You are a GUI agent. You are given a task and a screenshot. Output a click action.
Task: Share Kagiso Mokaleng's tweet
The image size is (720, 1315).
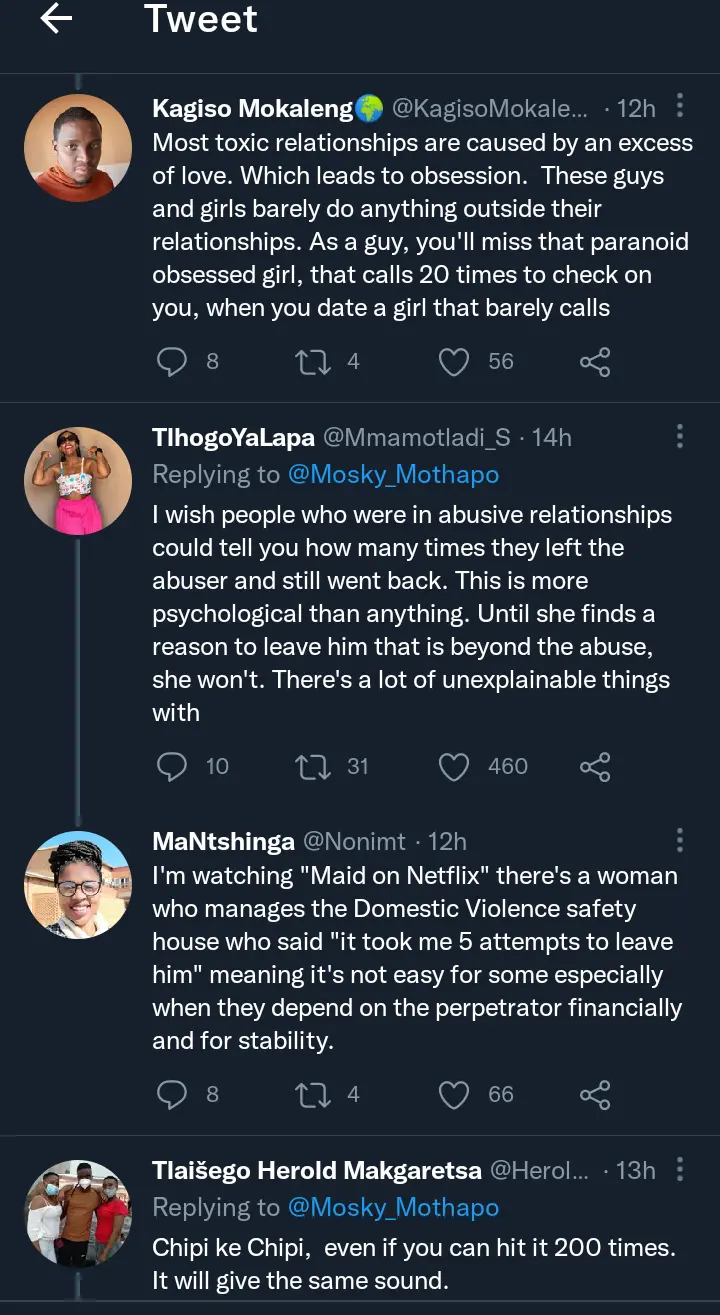595,361
